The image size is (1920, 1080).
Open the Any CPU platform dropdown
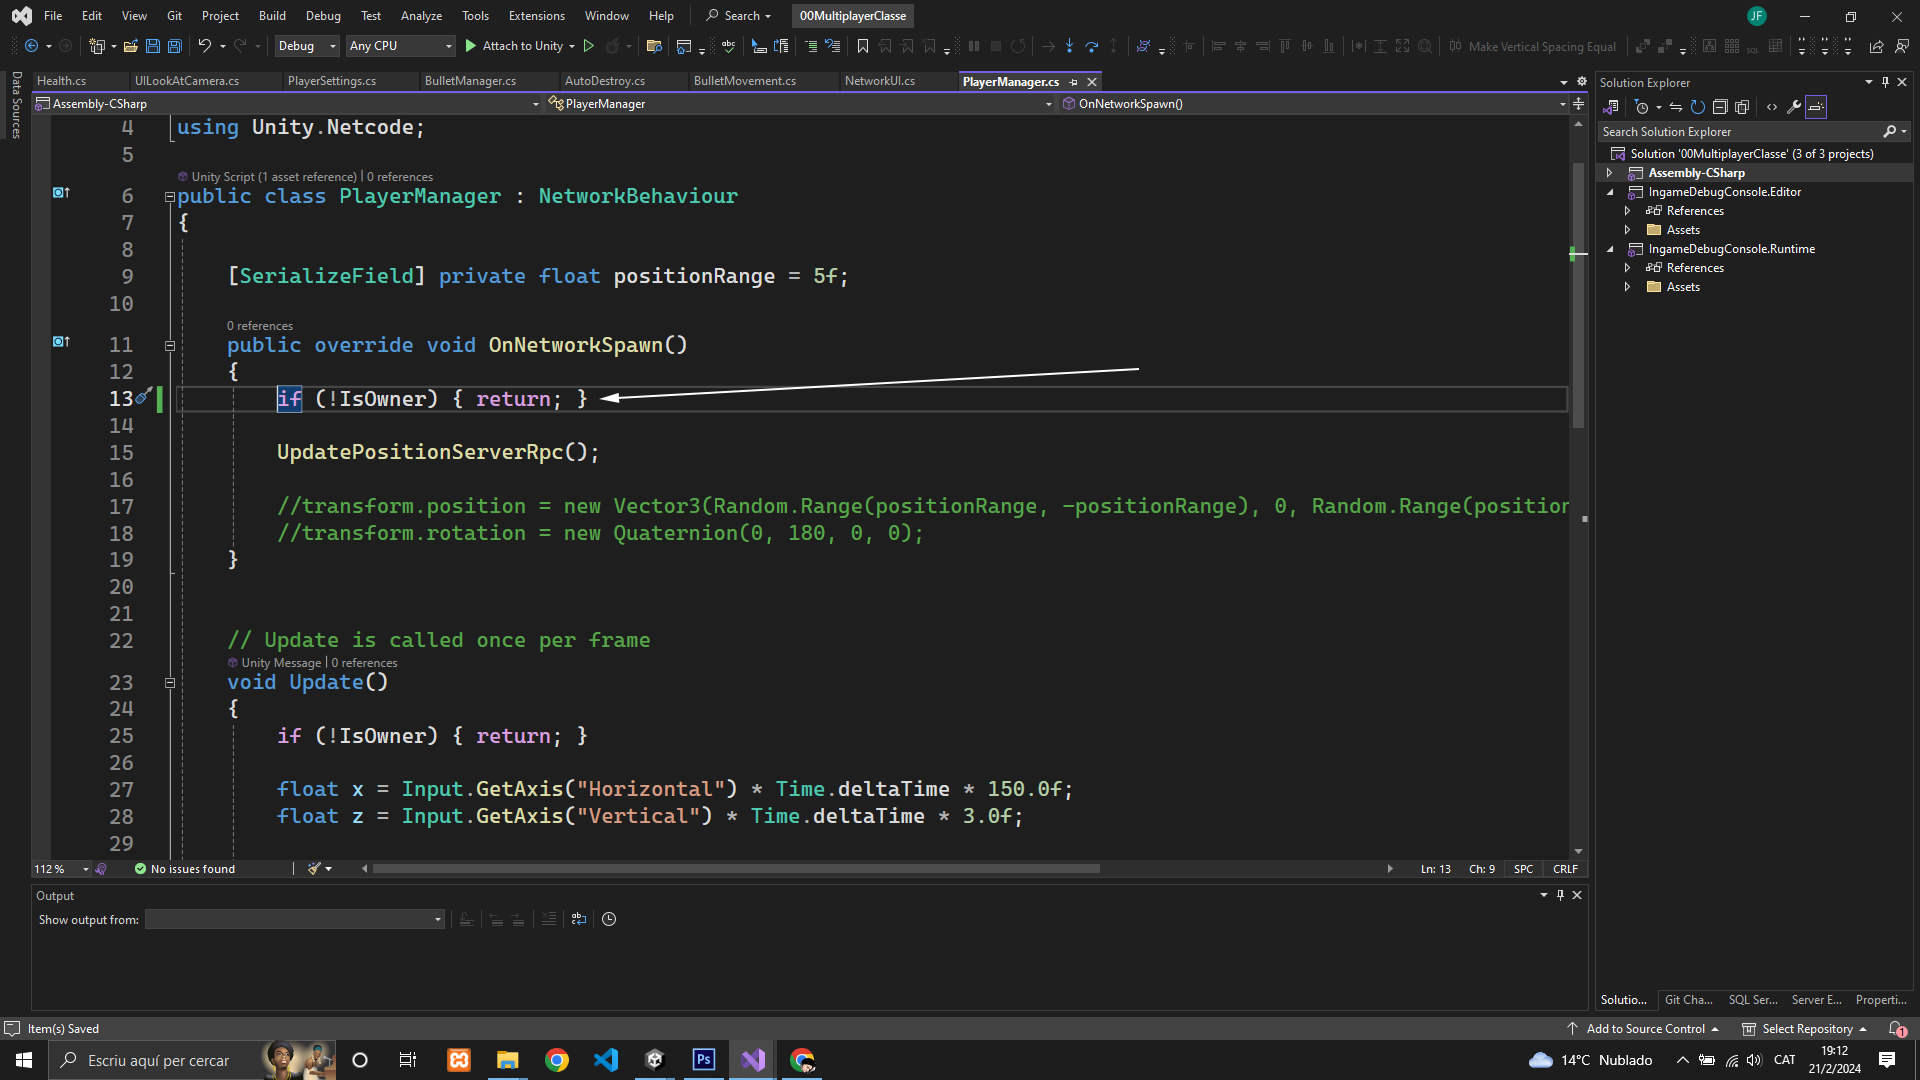tap(400, 46)
